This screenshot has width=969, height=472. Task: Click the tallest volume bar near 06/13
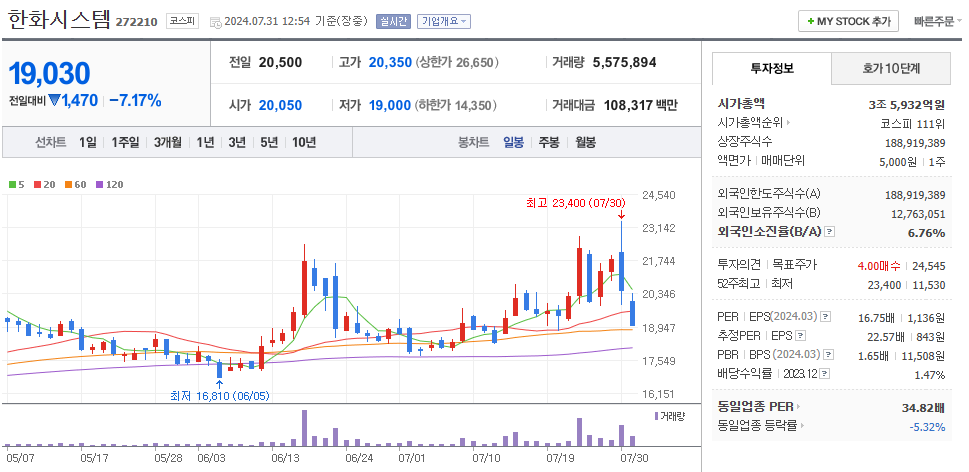click(x=304, y=428)
